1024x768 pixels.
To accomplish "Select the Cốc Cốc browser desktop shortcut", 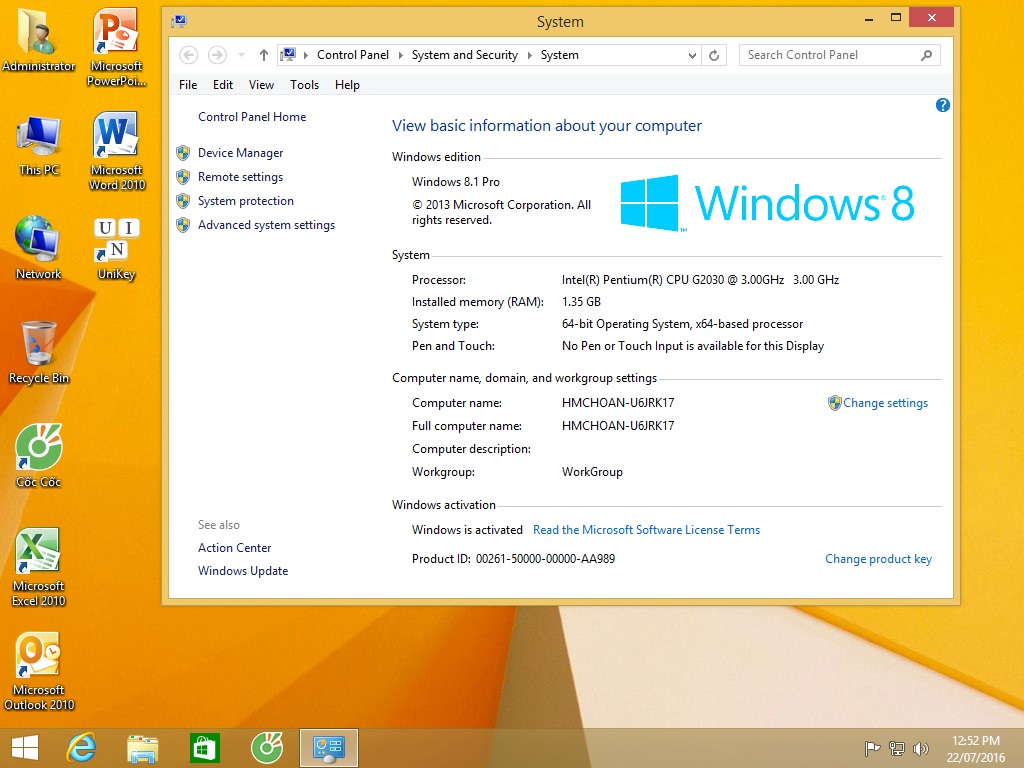I will pos(39,456).
